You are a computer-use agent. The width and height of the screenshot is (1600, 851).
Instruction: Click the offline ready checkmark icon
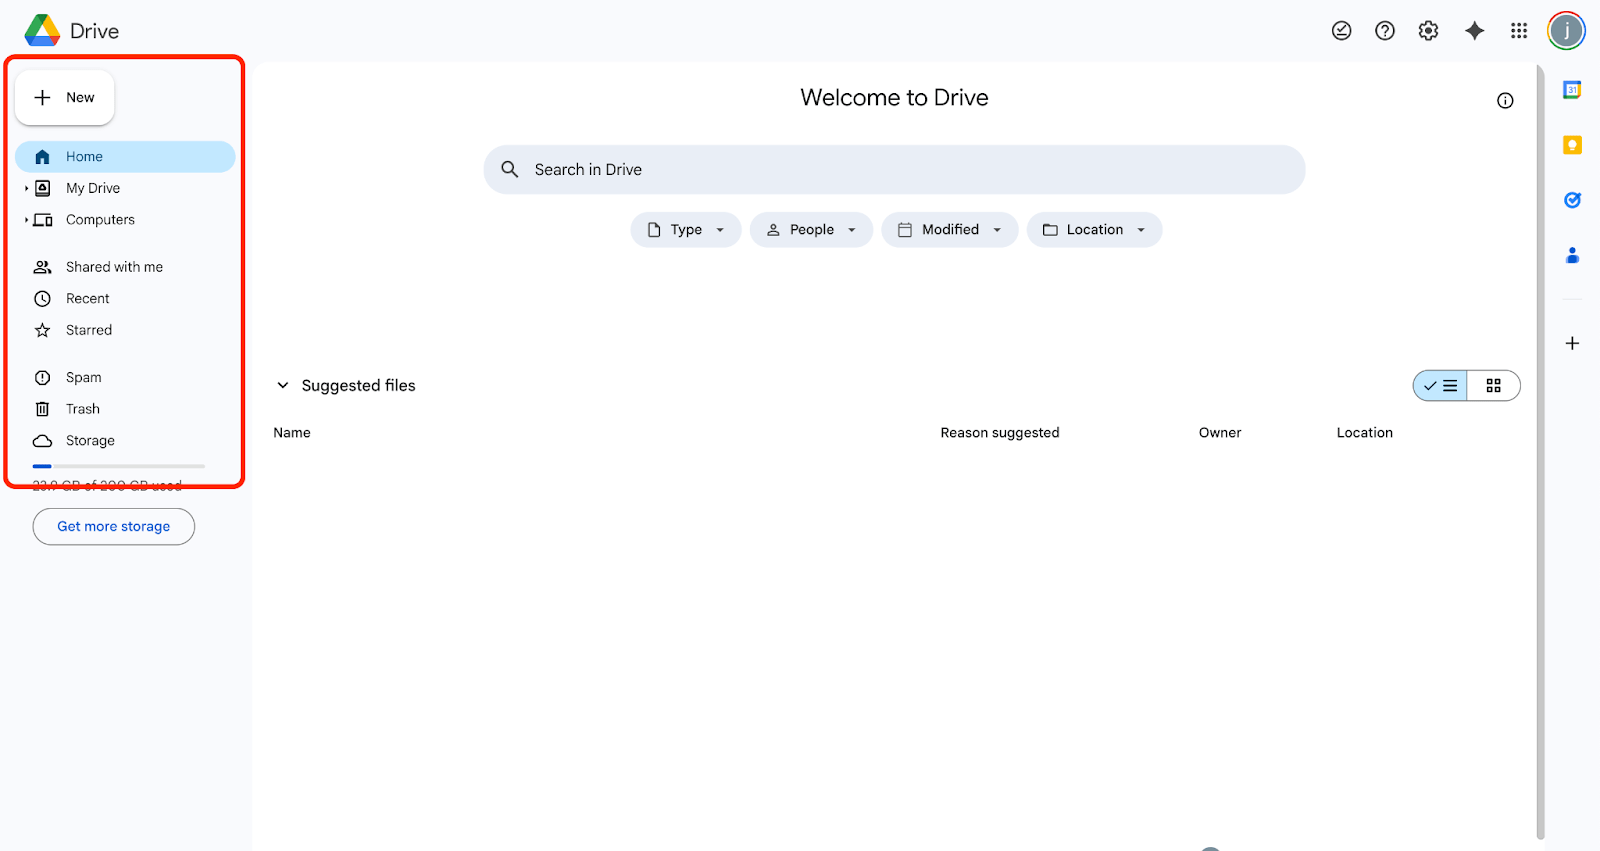coord(1341,31)
